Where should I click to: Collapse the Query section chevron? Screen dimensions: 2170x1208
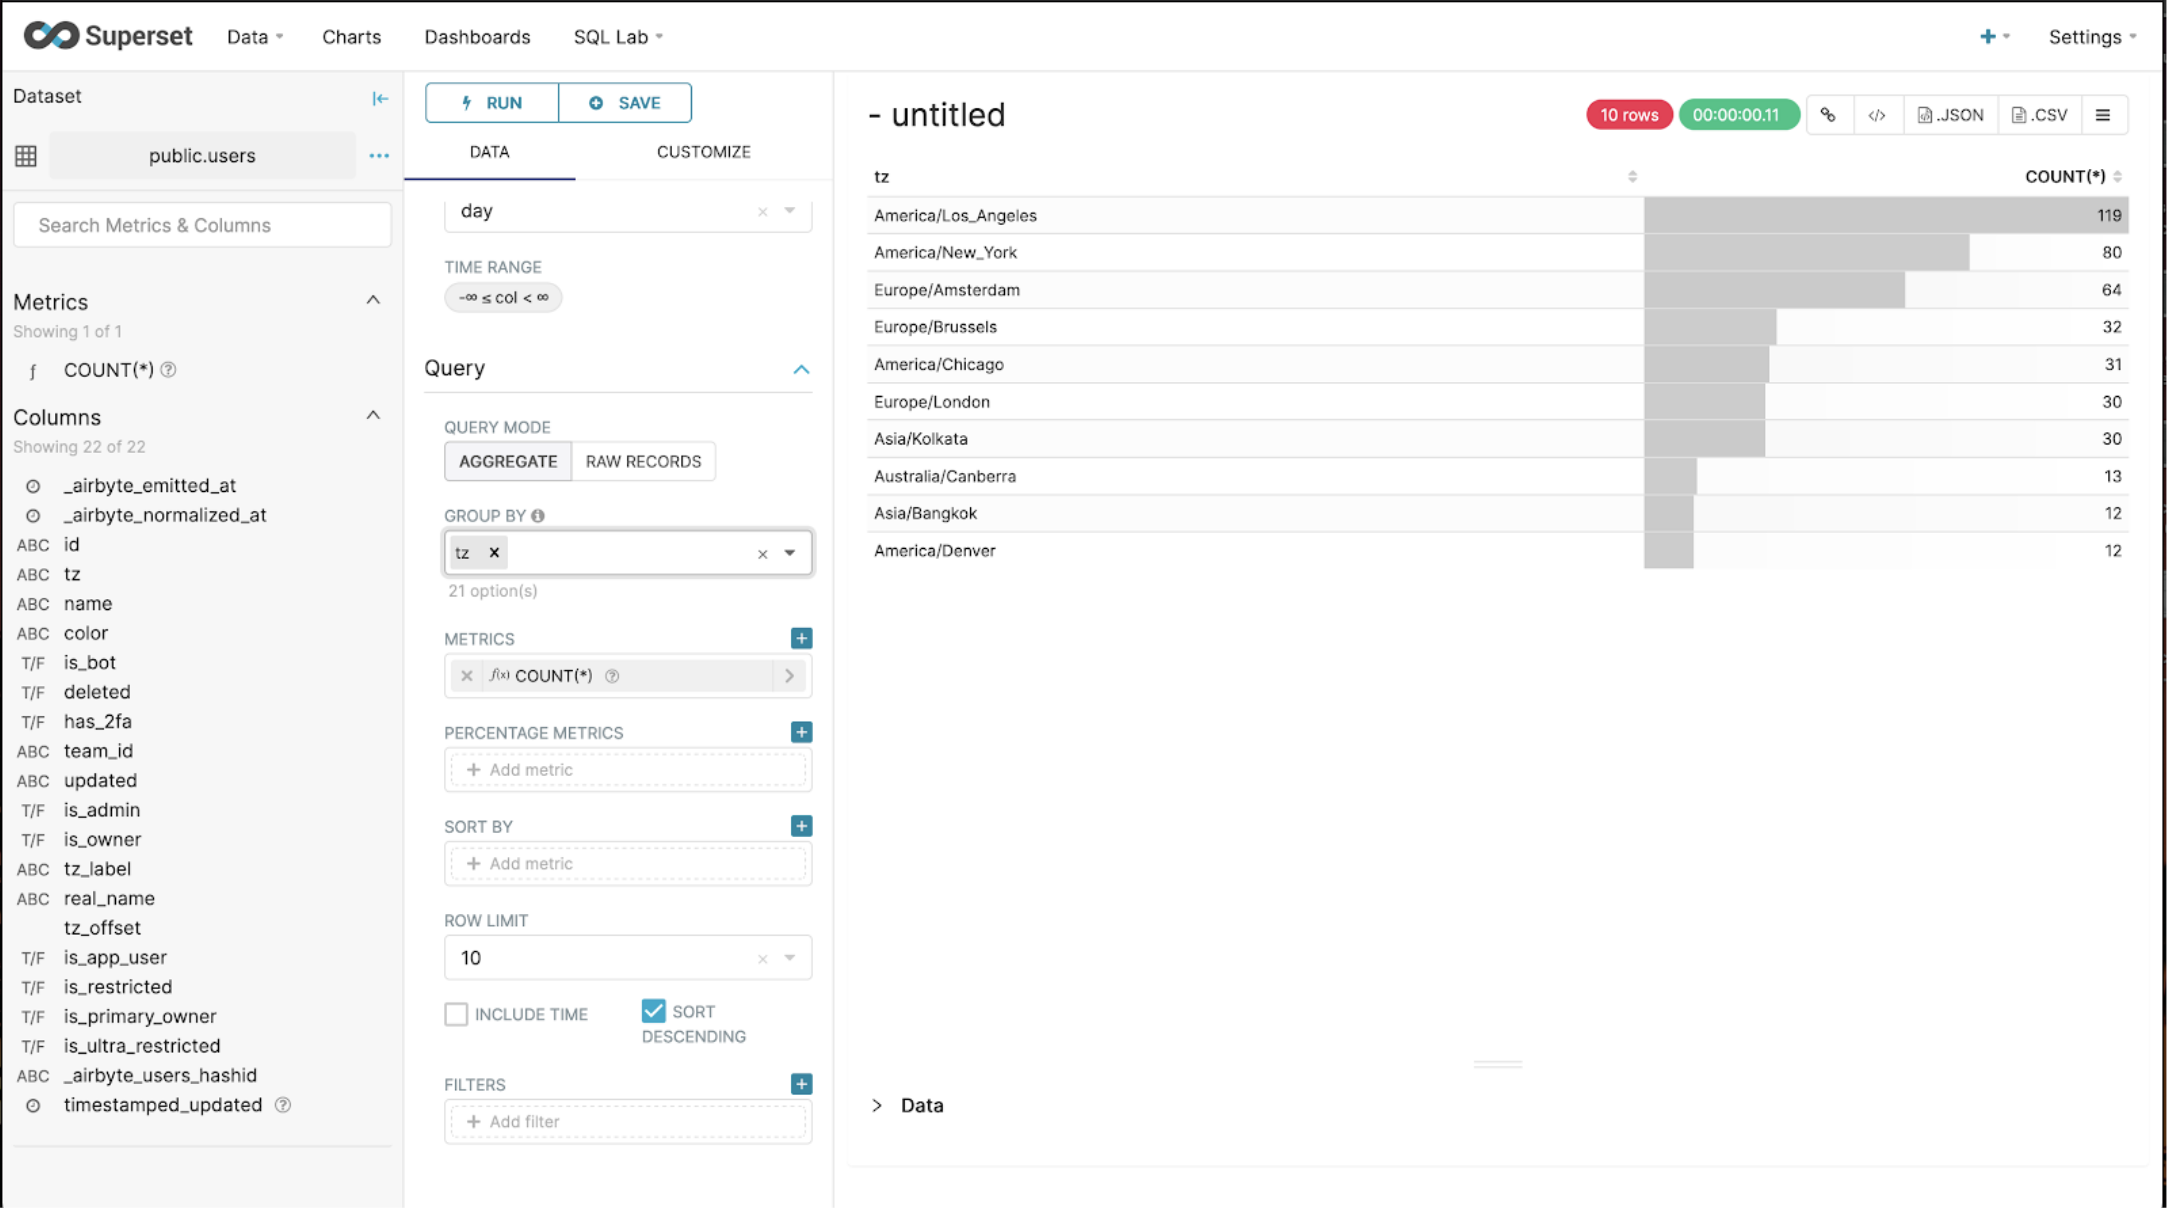pos(801,369)
